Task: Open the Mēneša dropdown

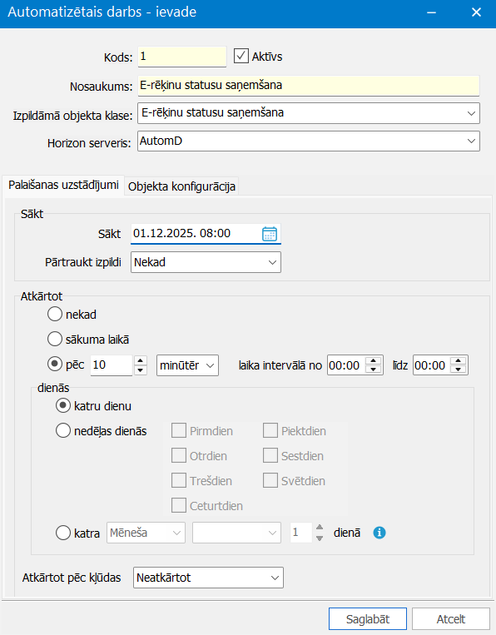Action: coord(146,533)
